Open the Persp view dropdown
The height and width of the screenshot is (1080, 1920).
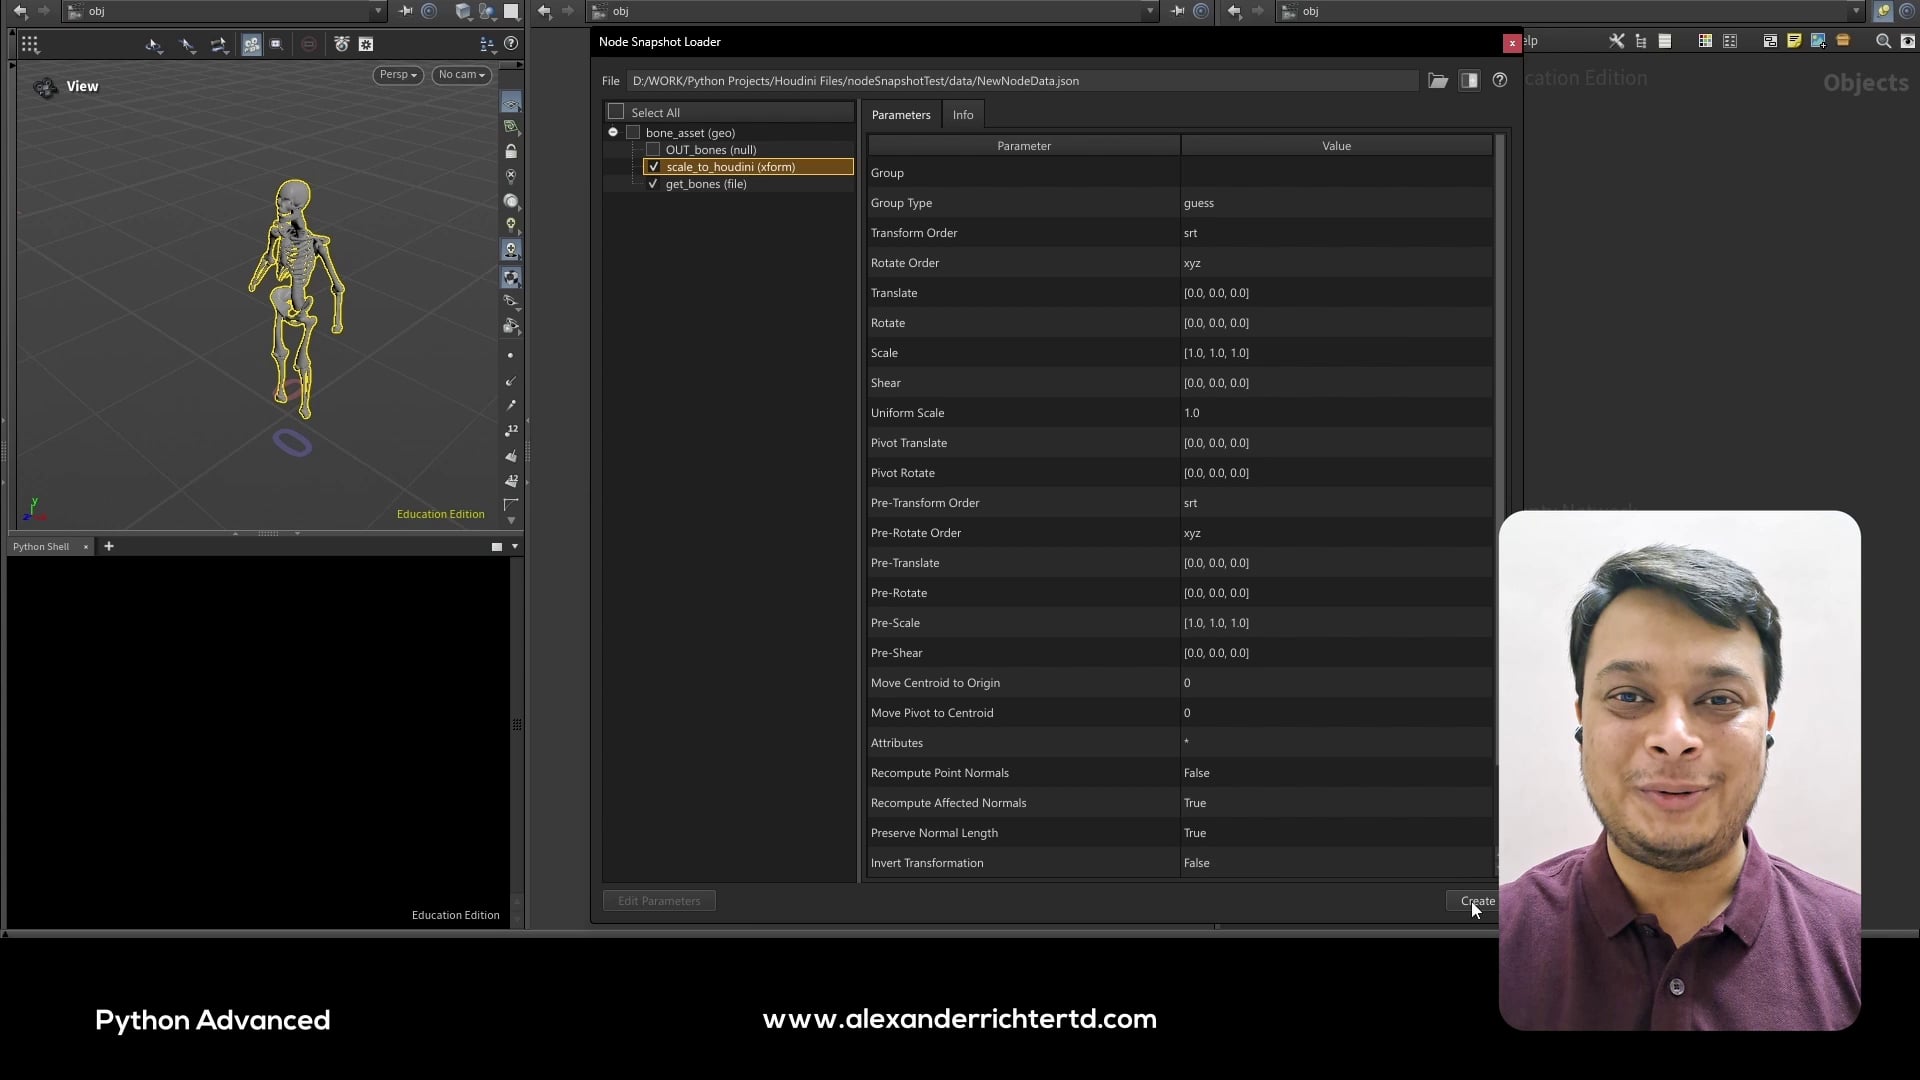coord(398,75)
